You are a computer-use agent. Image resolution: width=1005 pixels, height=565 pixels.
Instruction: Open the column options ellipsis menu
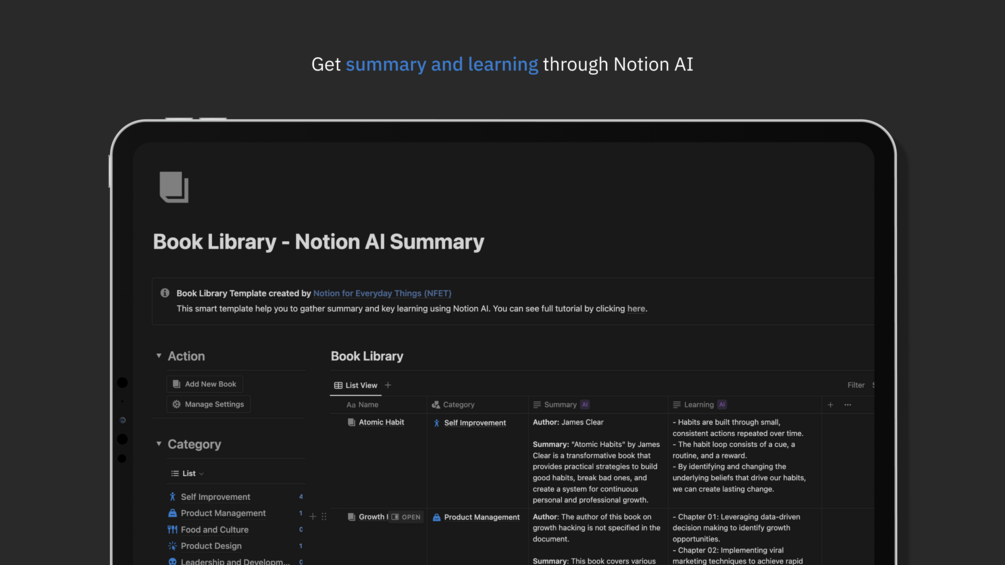click(847, 405)
